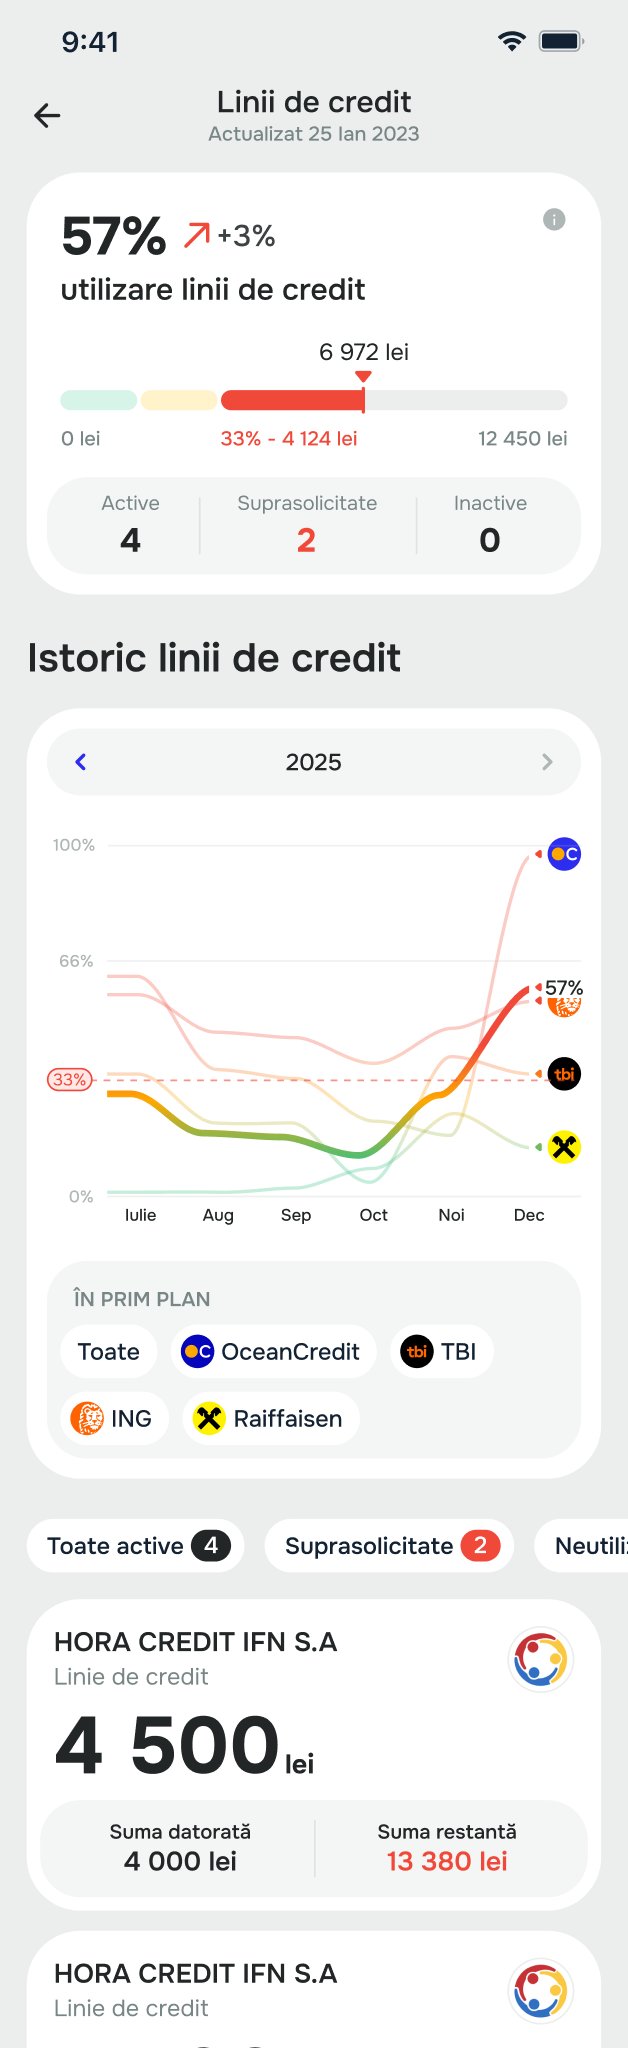Tap the back arrow icon
This screenshot has width=628, height=2048.
point(47,116)
